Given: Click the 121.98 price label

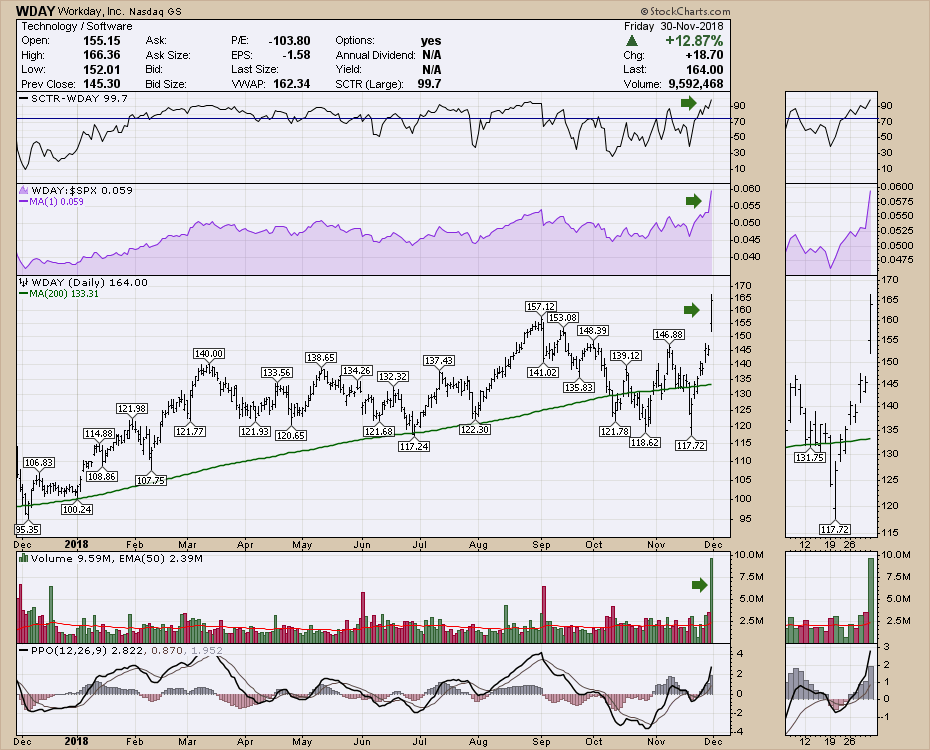Looking at the screenshot, I should pos(132,408).
